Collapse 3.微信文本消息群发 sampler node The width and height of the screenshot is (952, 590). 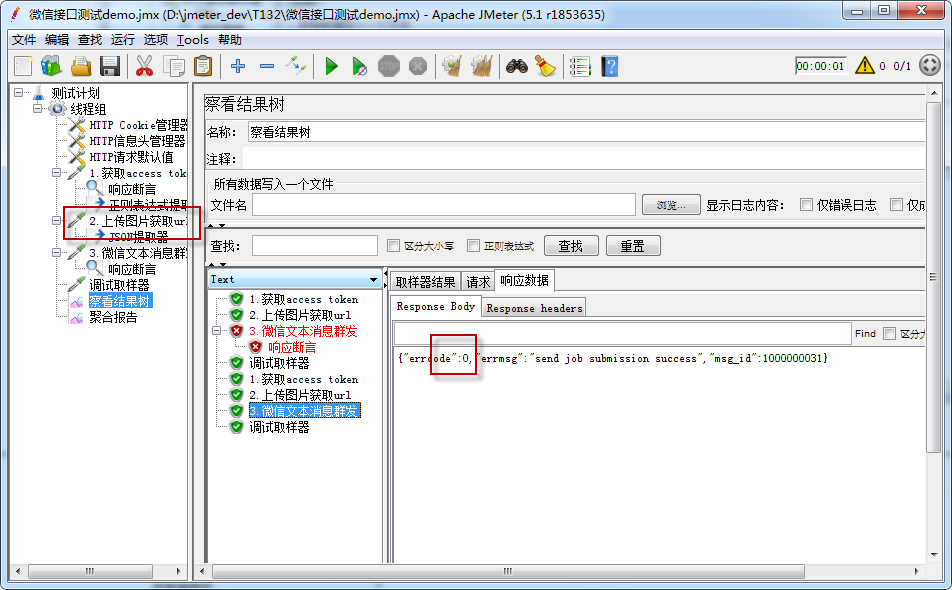(56, 253)
